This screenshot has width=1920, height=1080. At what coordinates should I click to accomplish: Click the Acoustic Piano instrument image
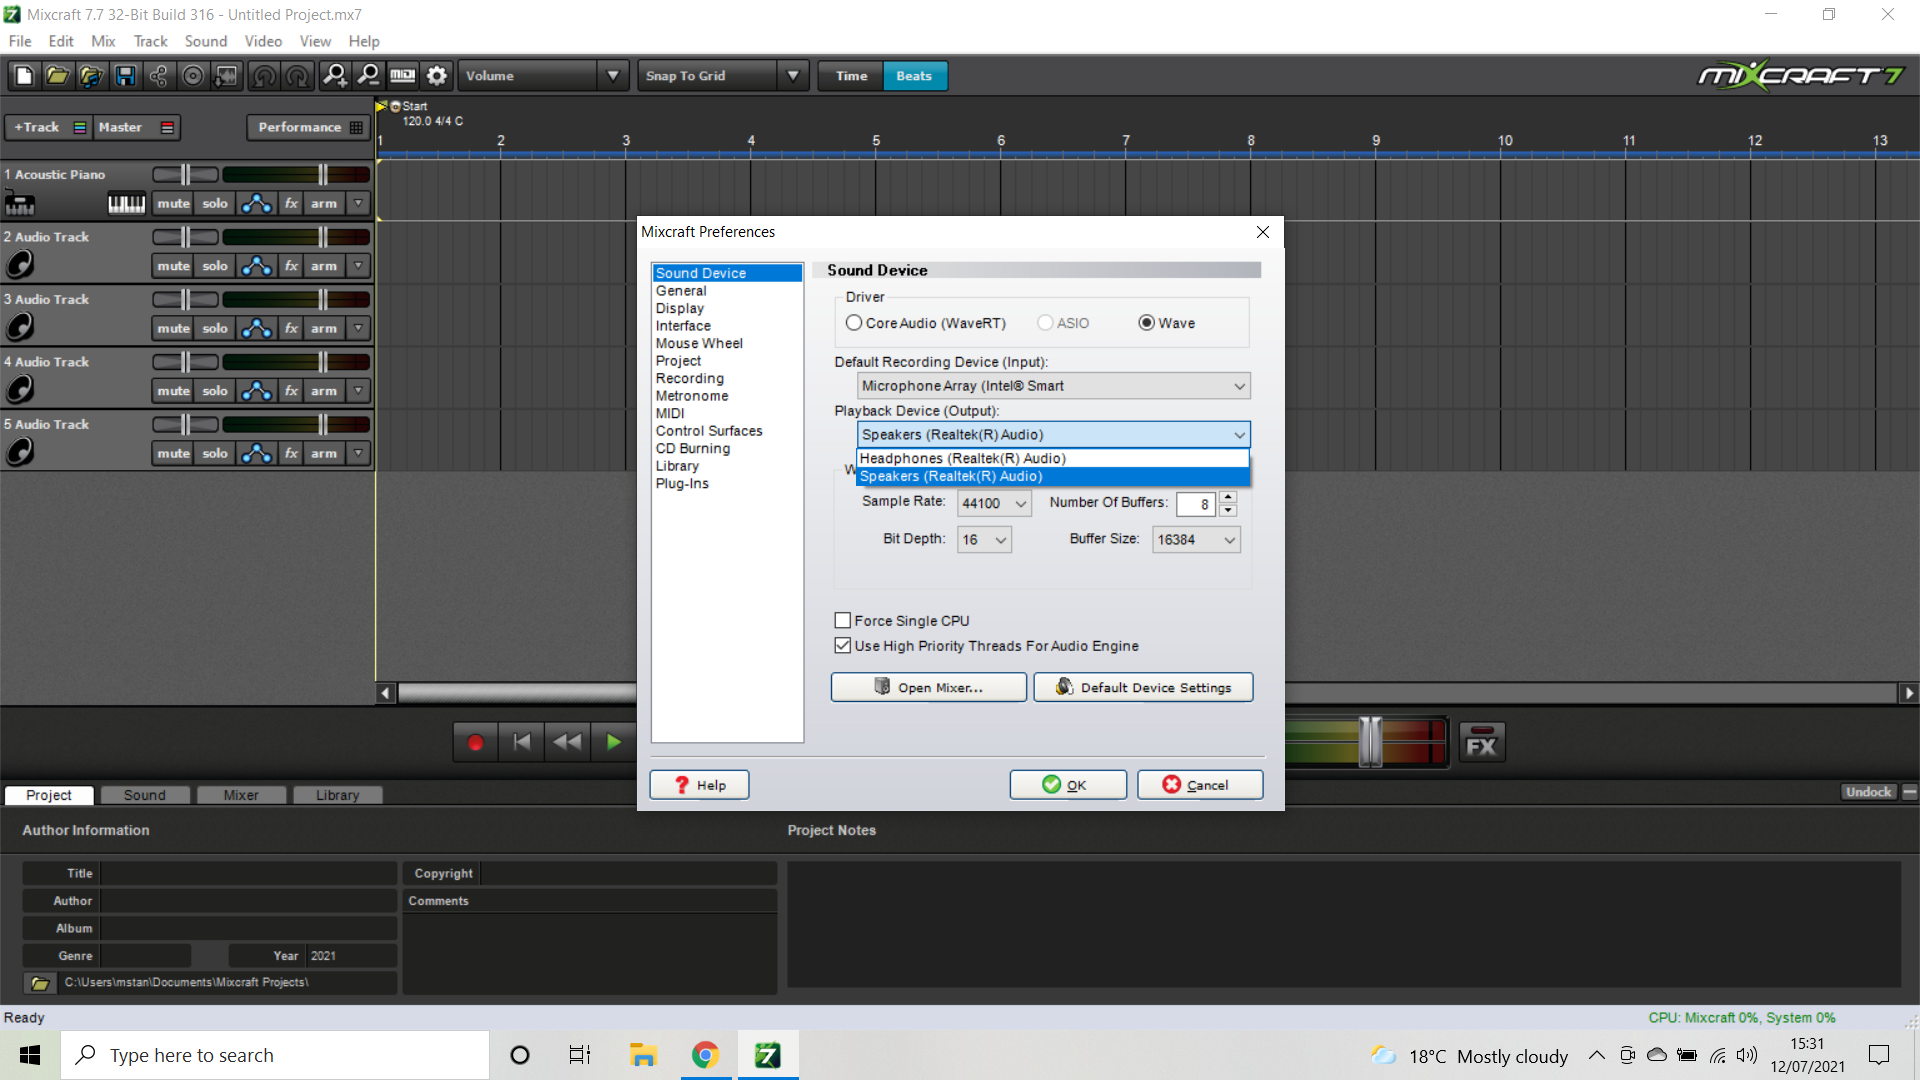(x=20, y=204)
